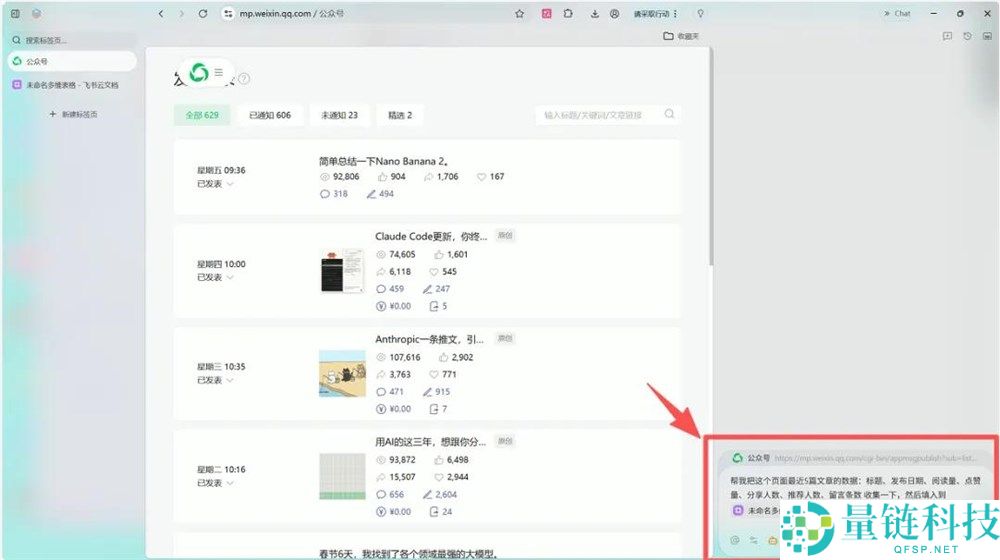The height and width of the screenshot is (560, 1000).
Task: Click the 用AI的这三年 article thumbnail
Action: [342, 476]
